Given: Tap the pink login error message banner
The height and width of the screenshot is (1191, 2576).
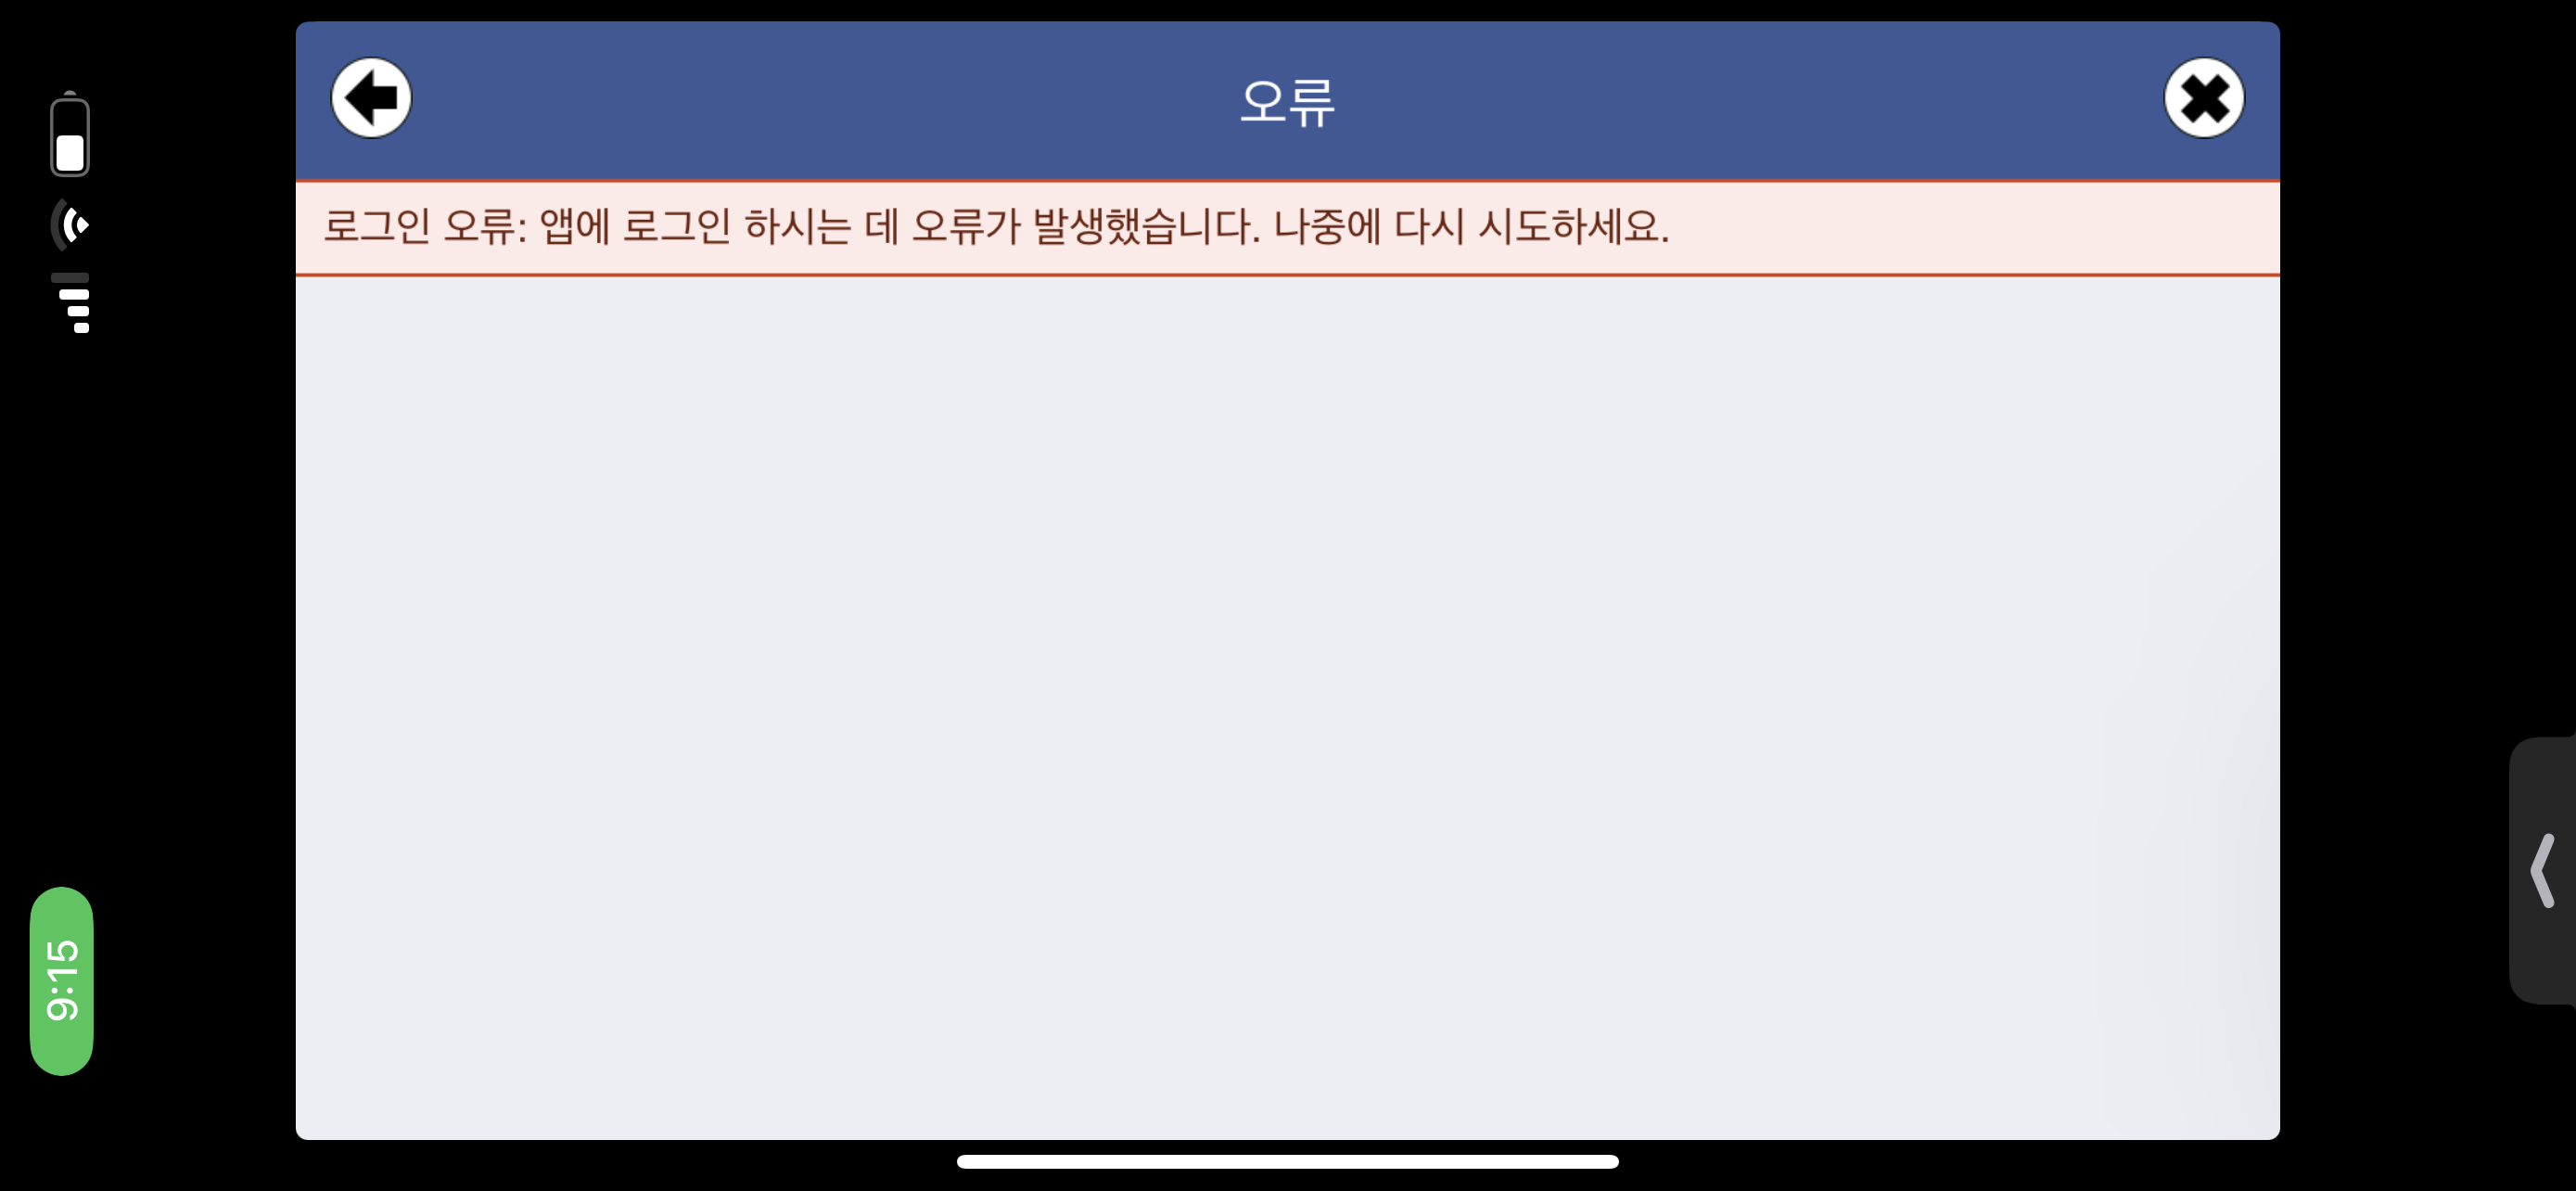Looking at the screenshot, I should click(x=1287, y=228).
